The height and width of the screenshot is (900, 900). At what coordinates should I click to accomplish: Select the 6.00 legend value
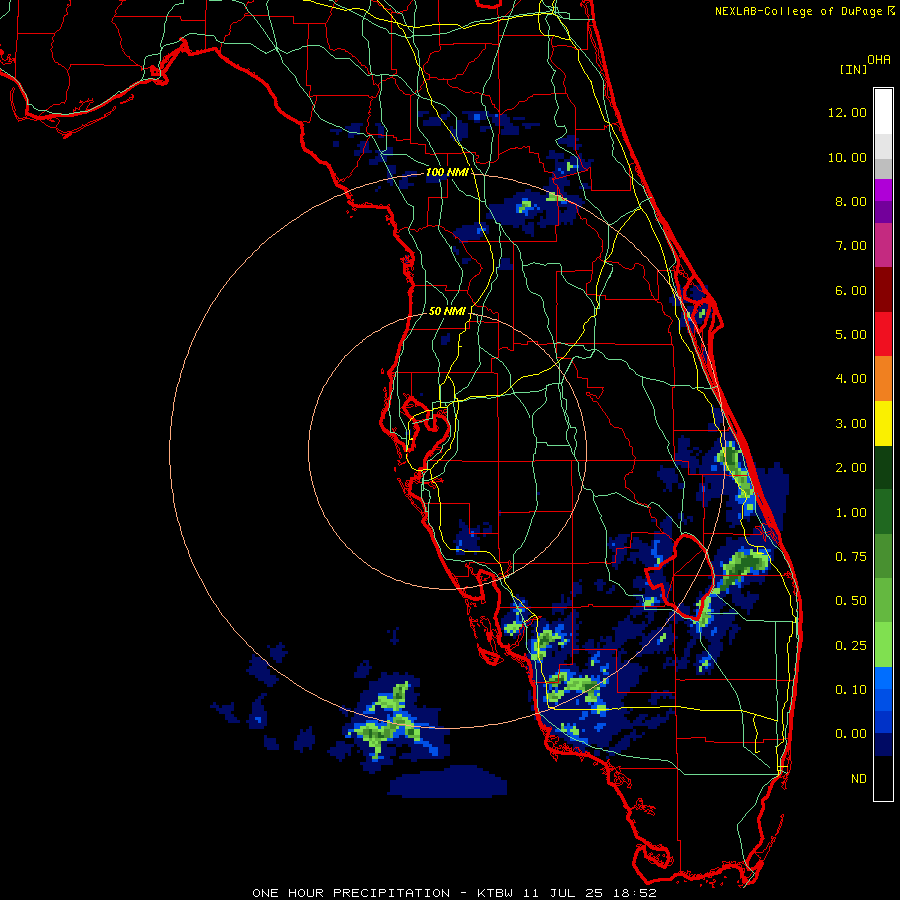[x=851, y=290]
